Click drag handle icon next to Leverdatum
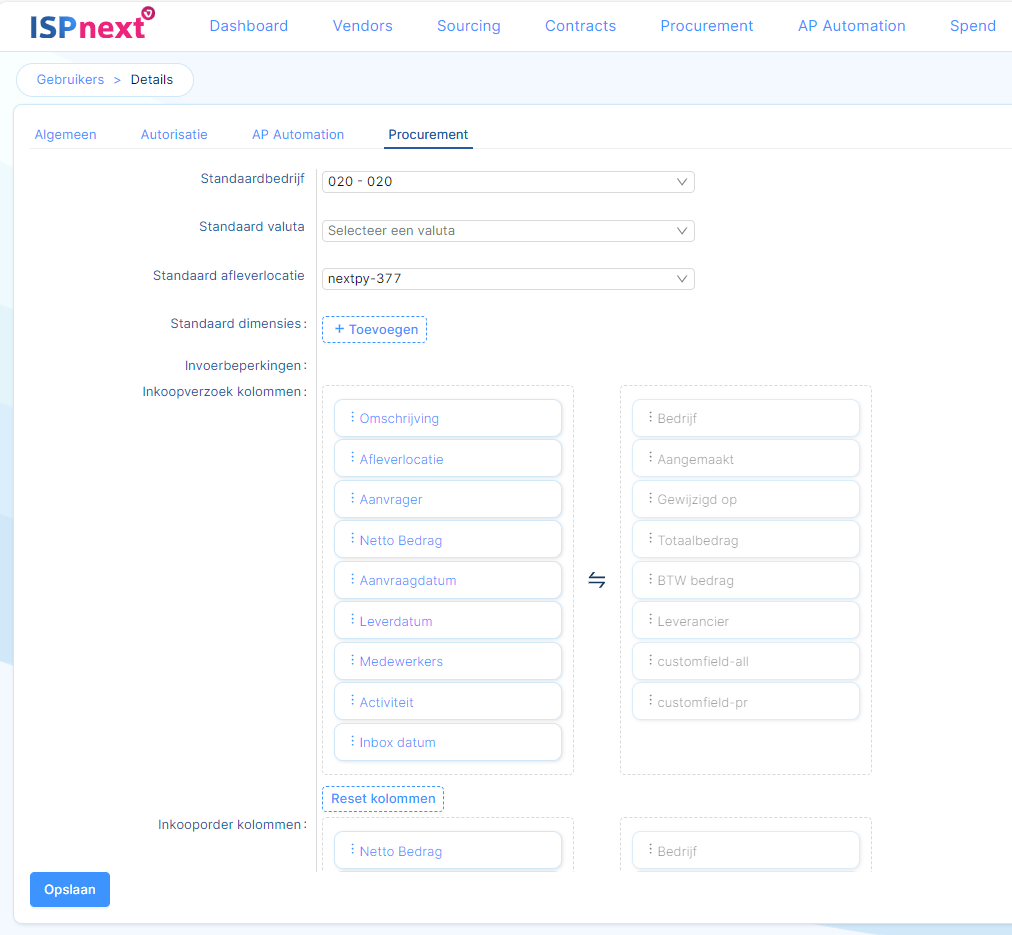Viewport: 1012px width, 935px height. point(352,621)
